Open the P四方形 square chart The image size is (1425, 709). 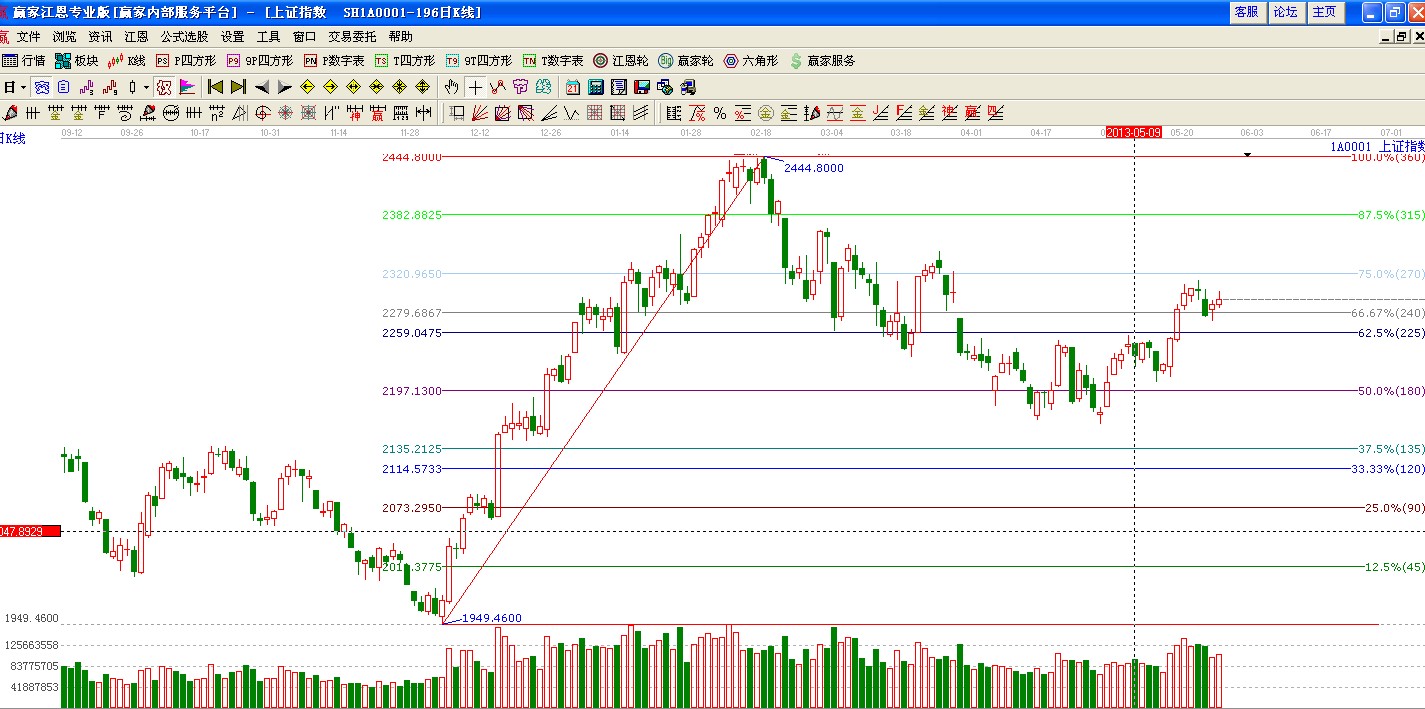[185, 61]
